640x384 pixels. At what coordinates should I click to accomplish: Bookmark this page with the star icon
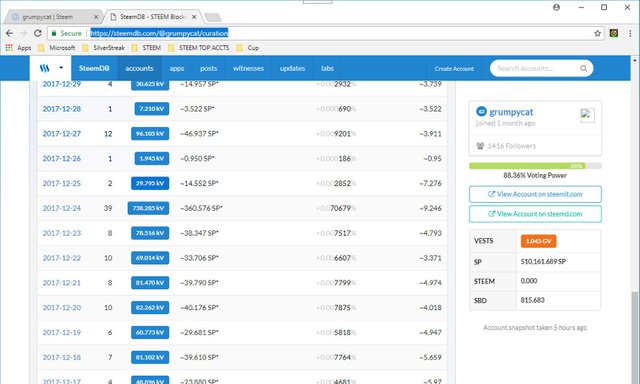click(597, 33)
